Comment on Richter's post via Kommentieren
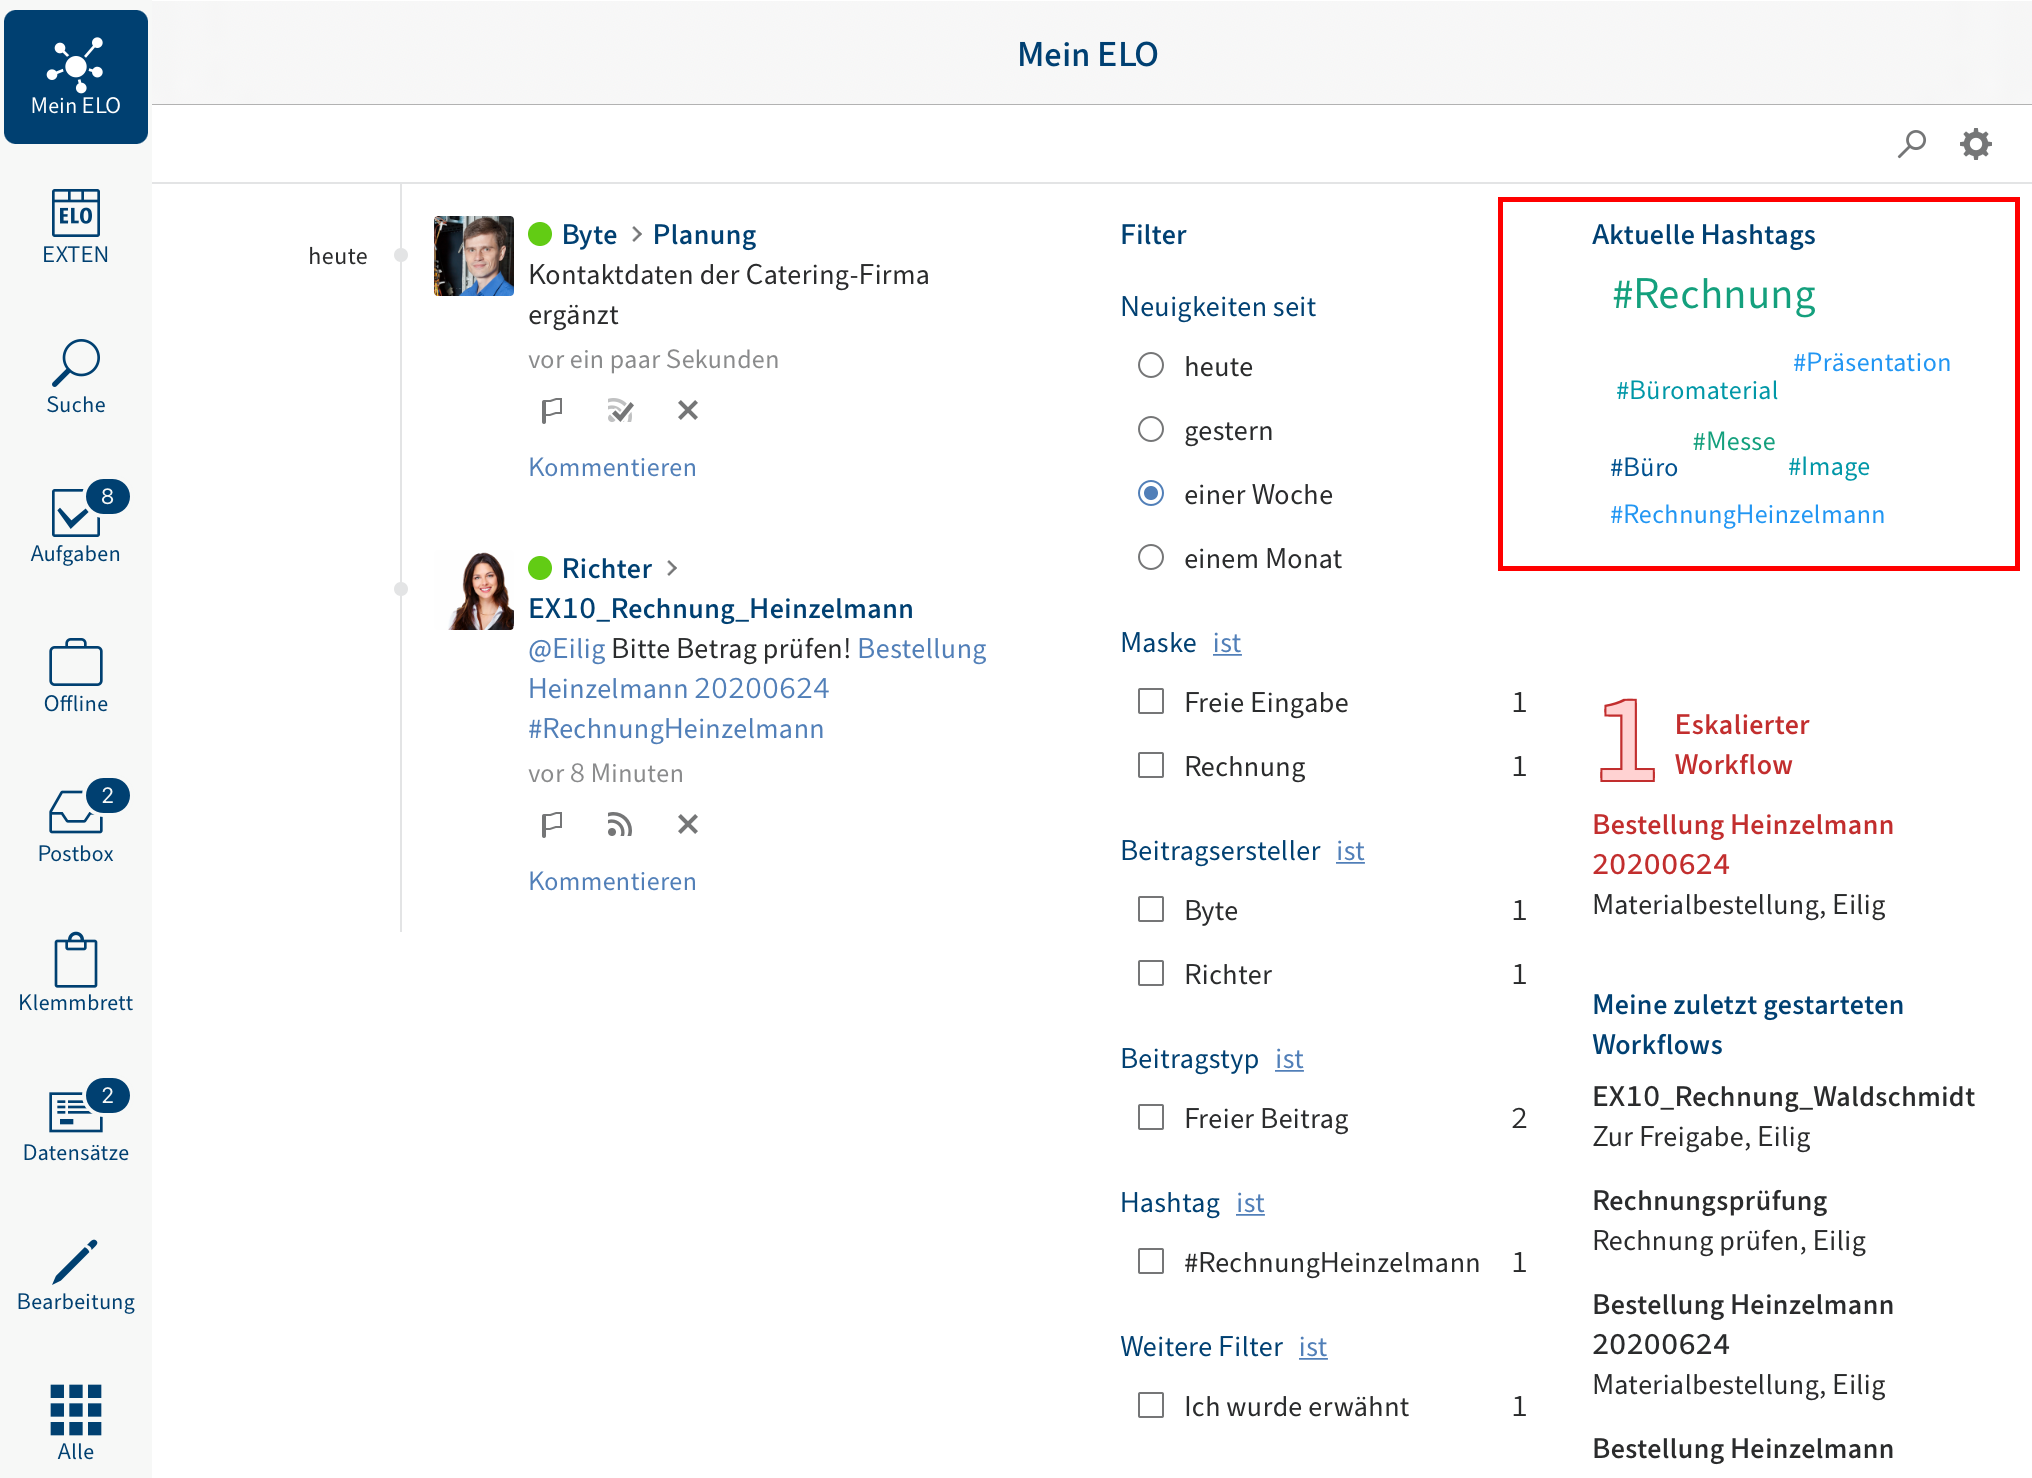2032x1478 pixels. (x=612, y=881)
